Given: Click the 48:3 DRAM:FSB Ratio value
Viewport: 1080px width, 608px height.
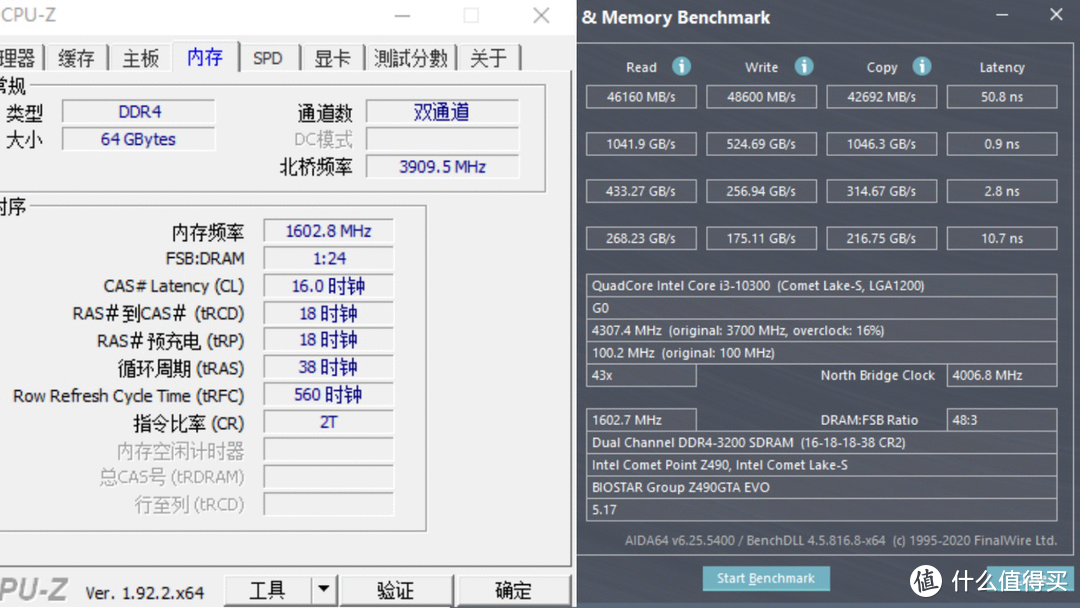Looking at the screenshot, I should pos(1001,420).
